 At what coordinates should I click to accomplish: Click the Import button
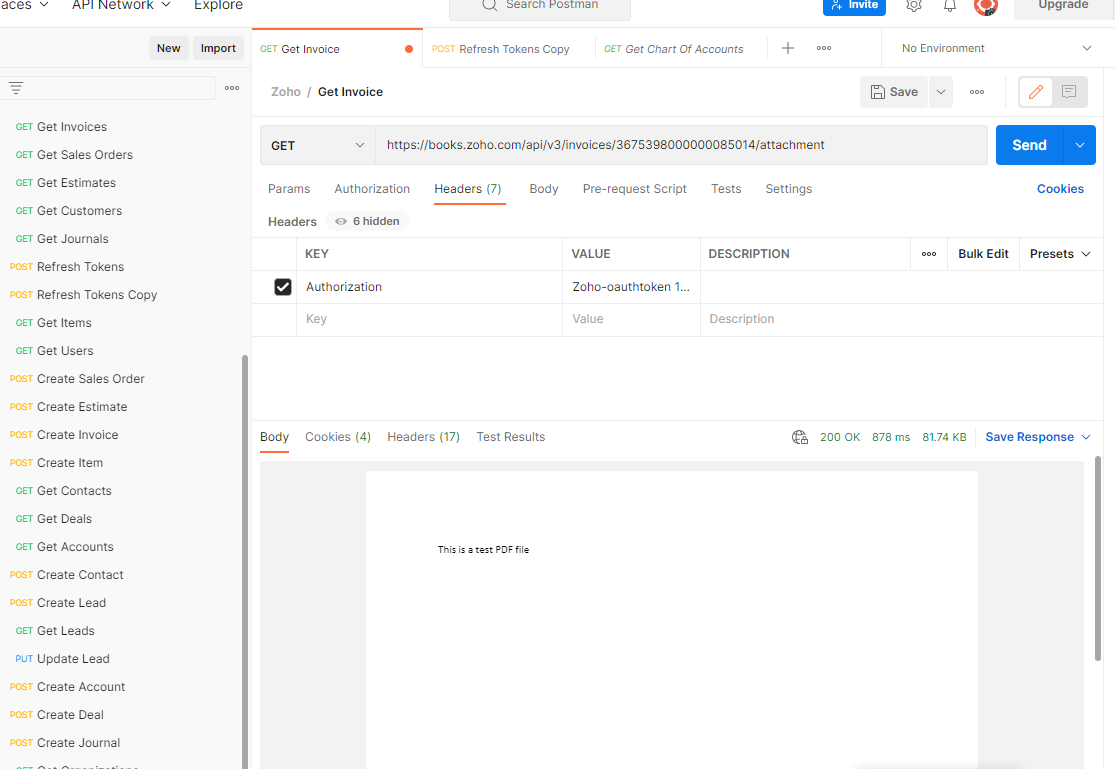click(x=218, y=48)
